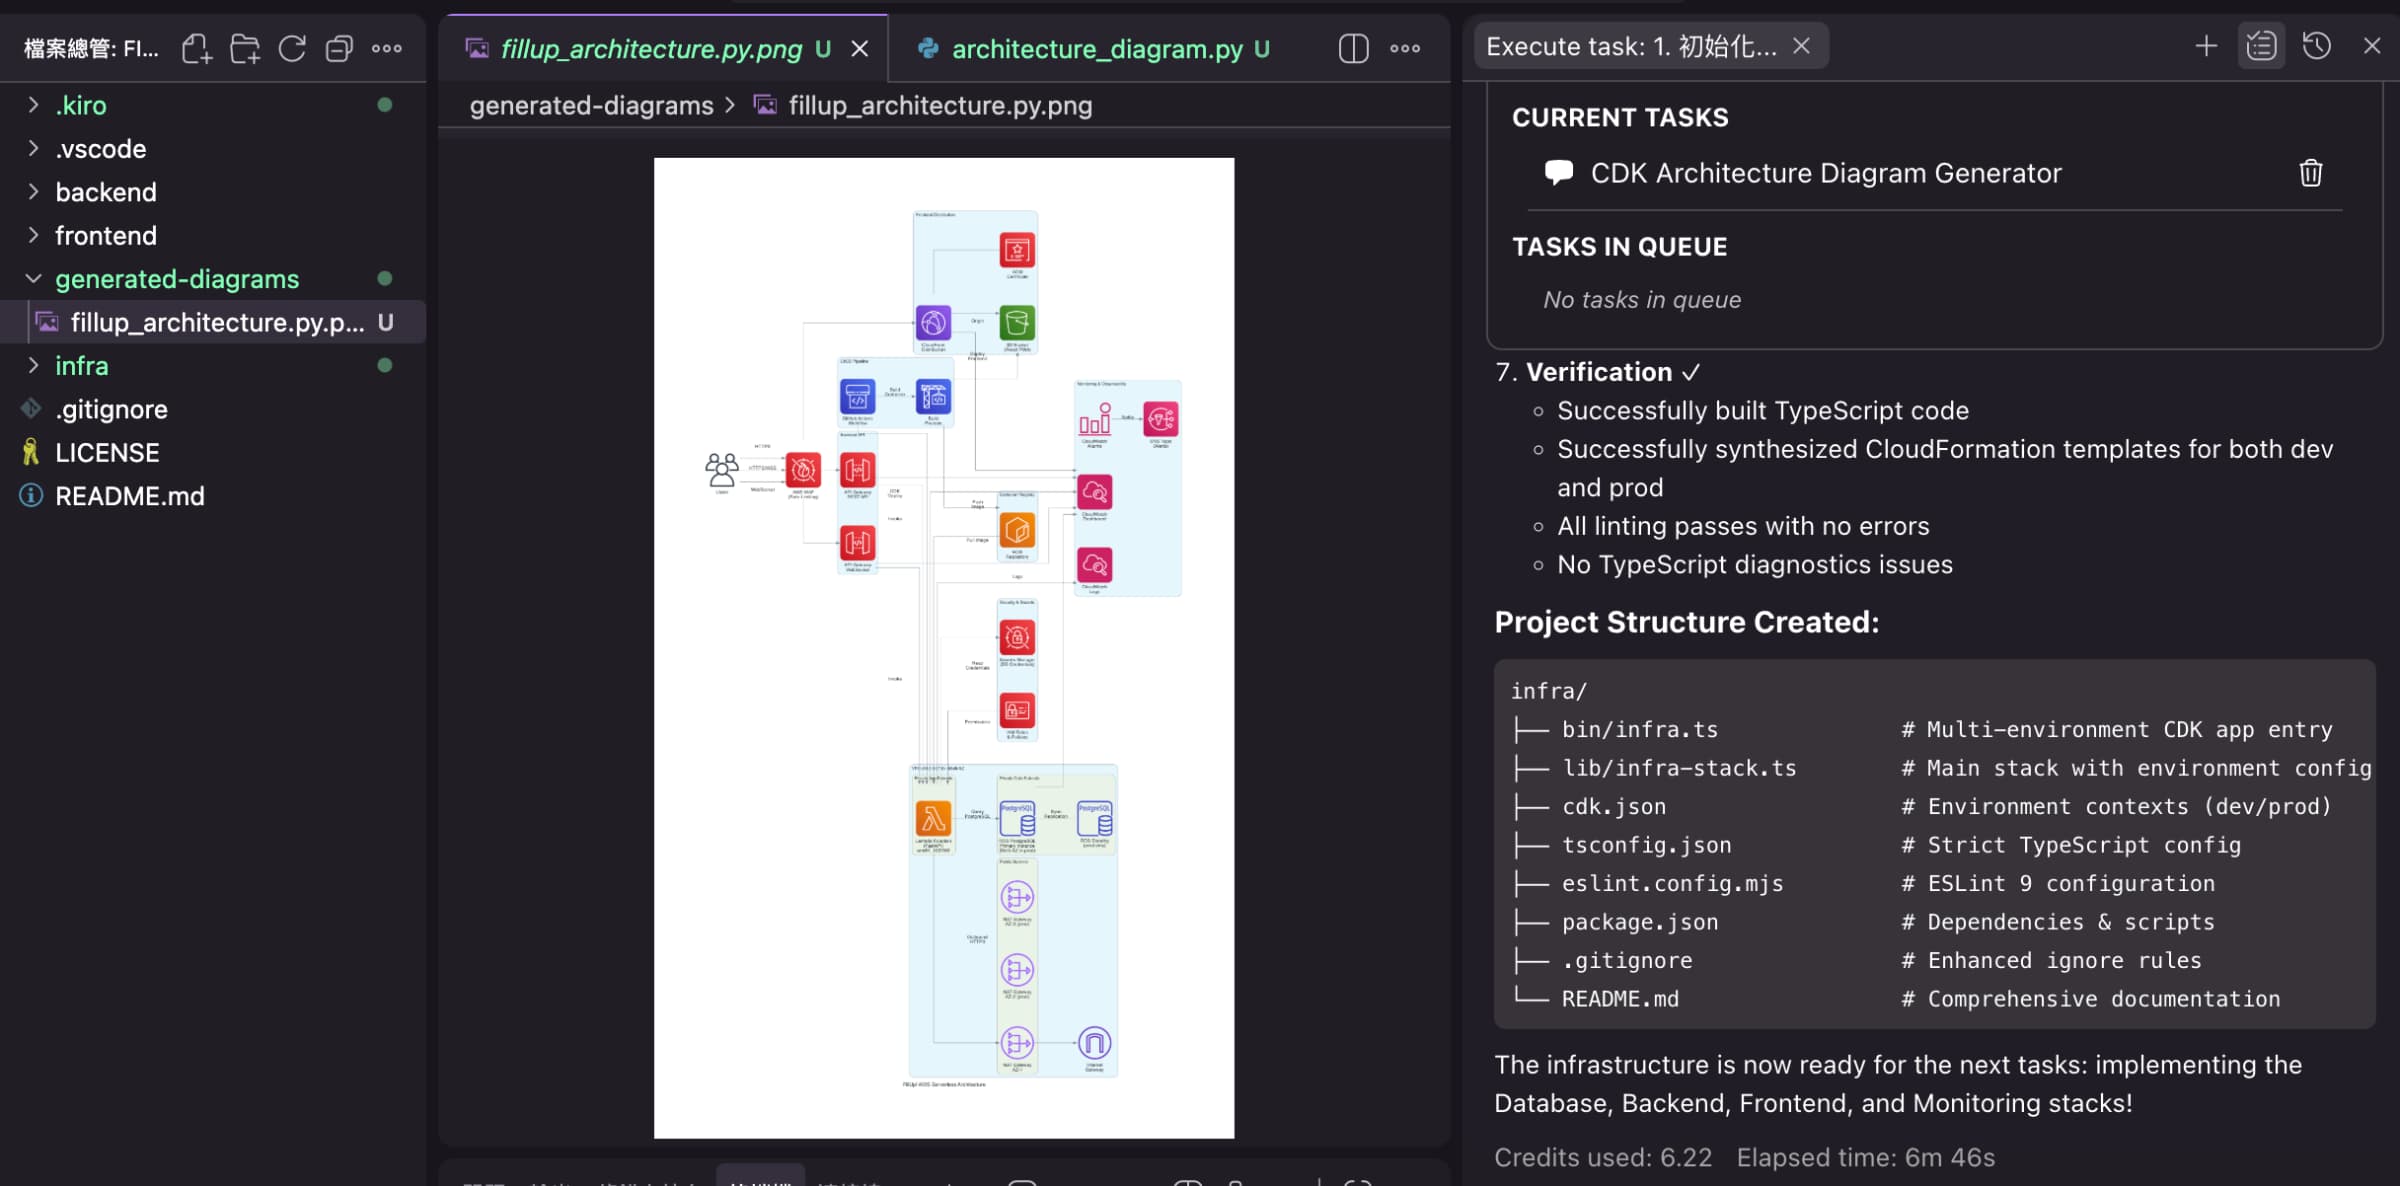Image resolution: width=2400 pixels, height=1186 pixels.
Task: Open the Explorer more actions menu
Action: [x=387, y=48]
